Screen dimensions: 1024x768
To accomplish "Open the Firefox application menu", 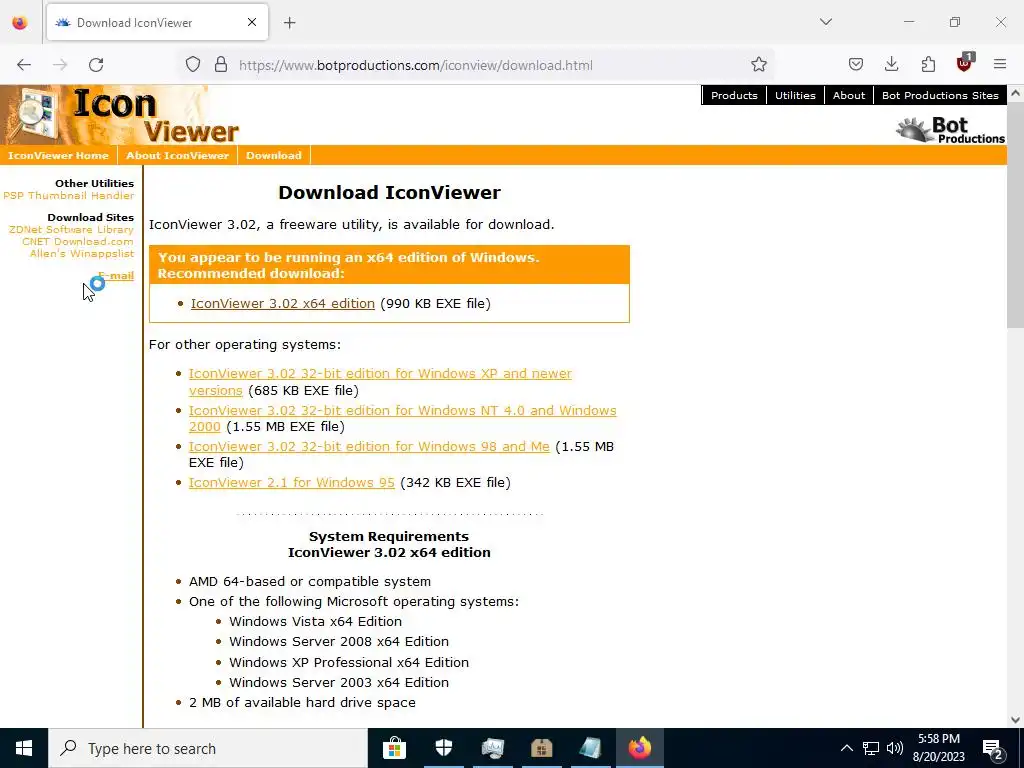I will (1000, 65).
